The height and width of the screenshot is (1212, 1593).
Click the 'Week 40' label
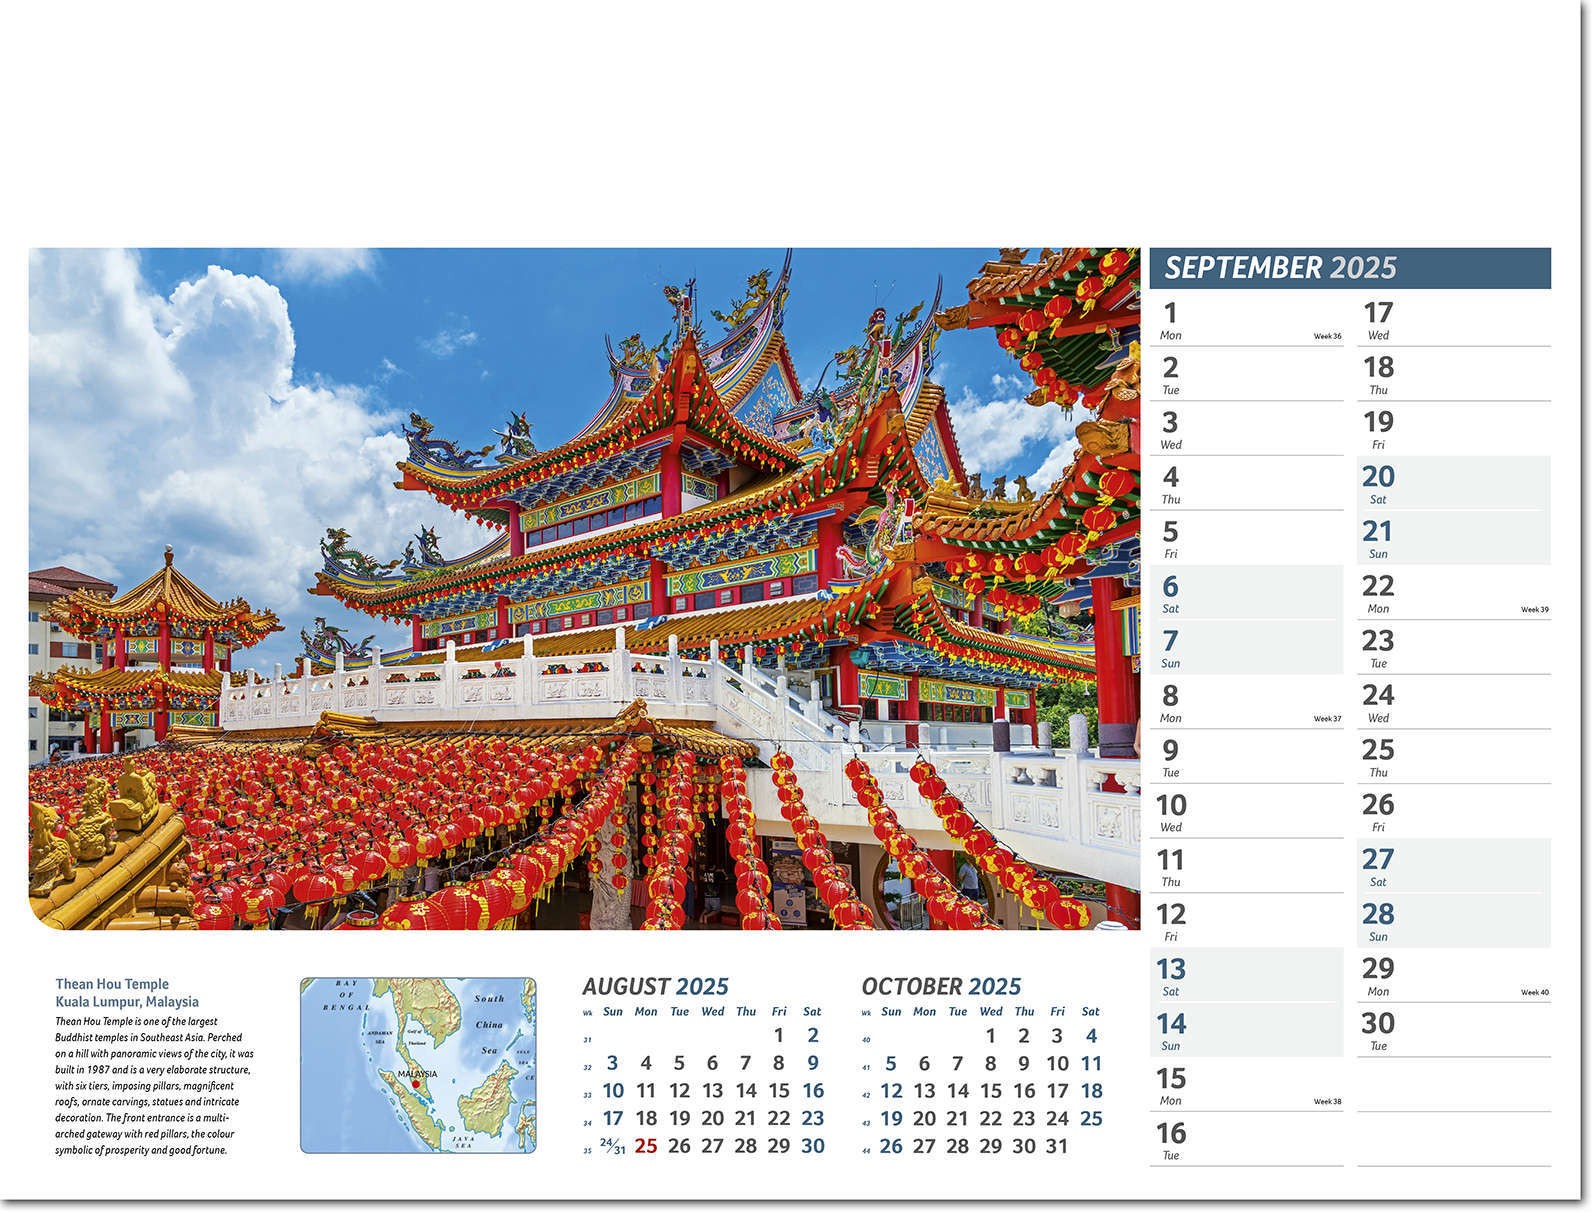[x=1534, y=993]
